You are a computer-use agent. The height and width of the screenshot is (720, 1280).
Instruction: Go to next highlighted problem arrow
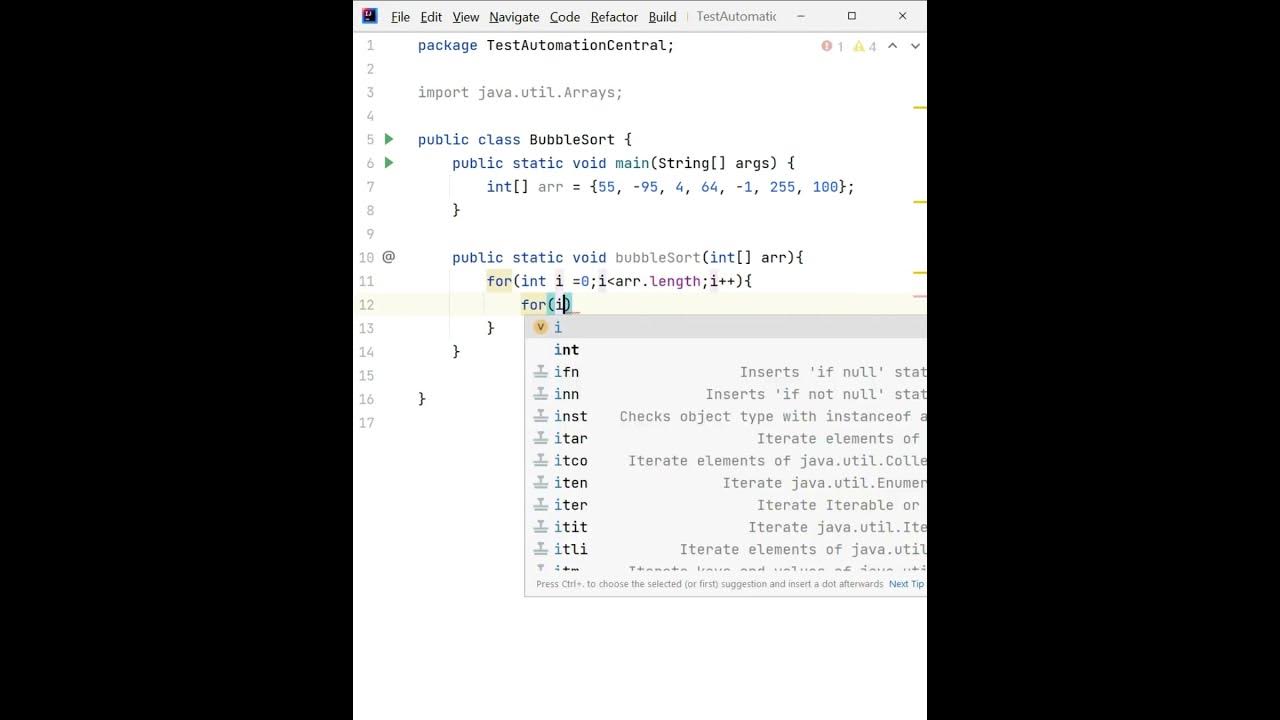click(x=915, y=46)
